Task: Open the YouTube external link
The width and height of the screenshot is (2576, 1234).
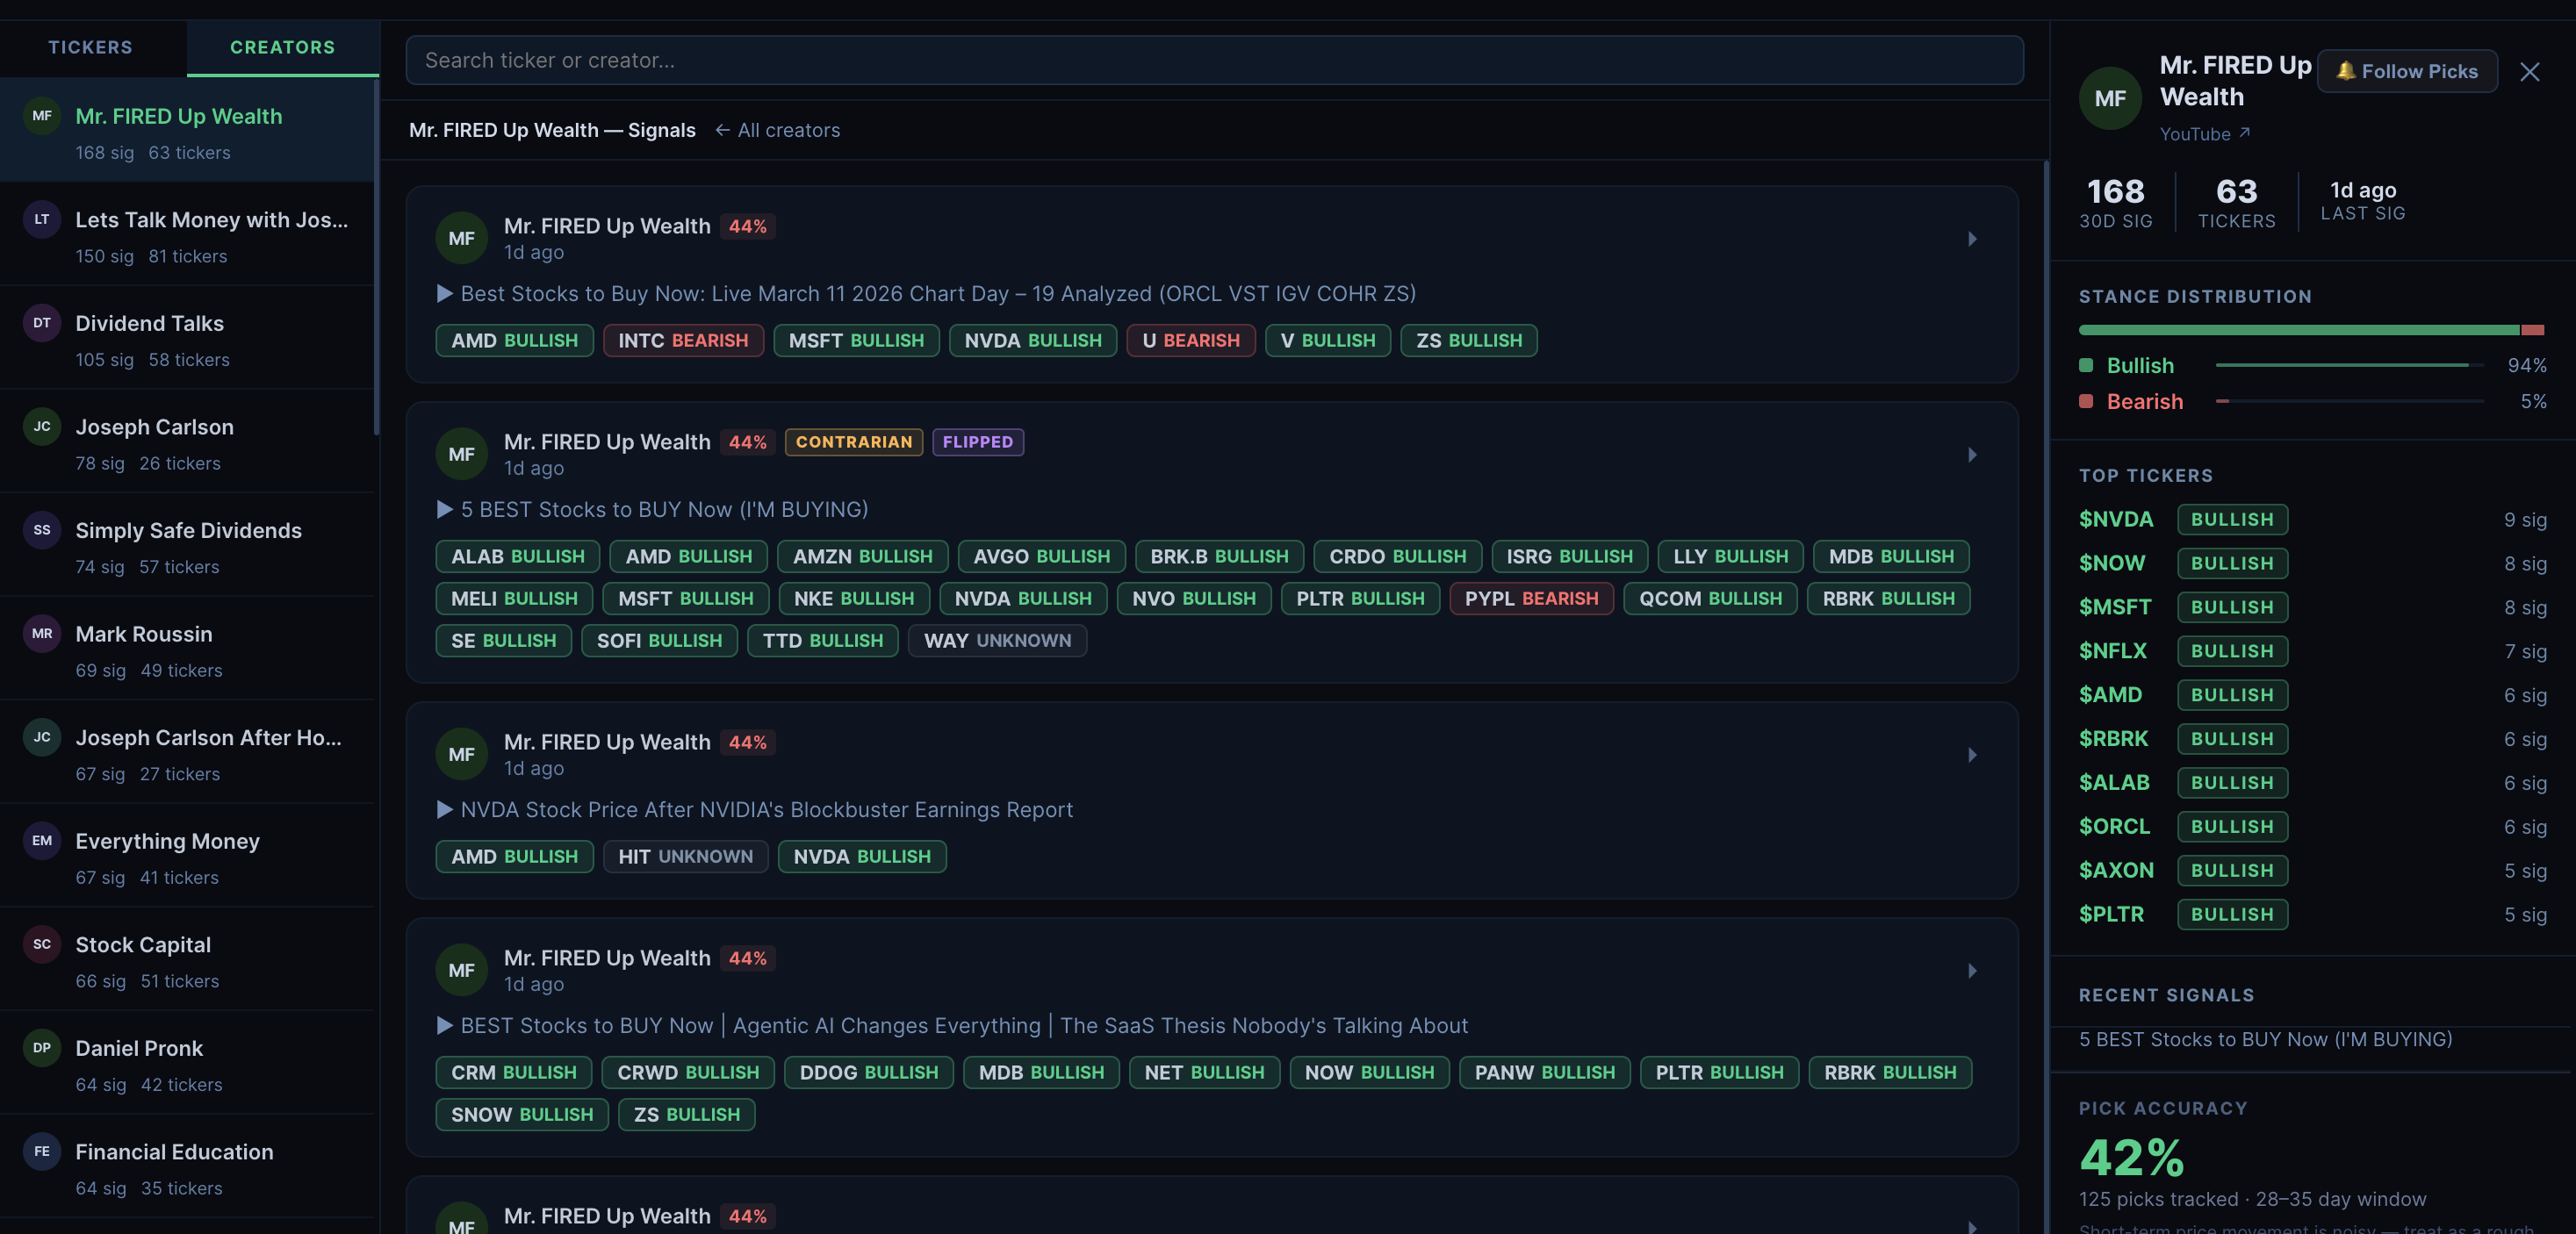Action: (x=2204, y=134)
